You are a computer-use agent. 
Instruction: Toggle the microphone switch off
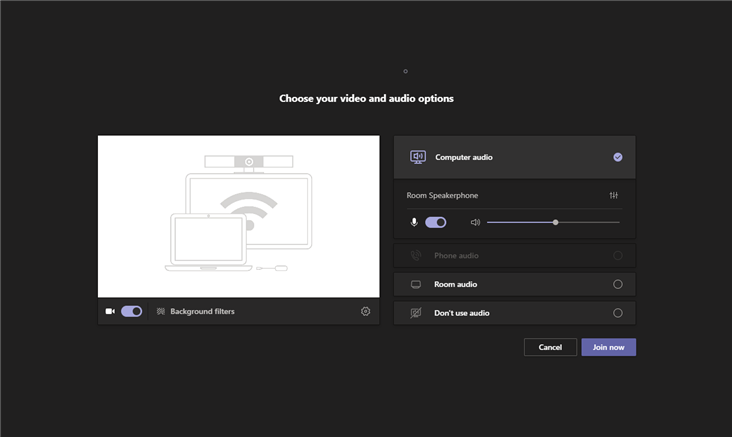click(436, 223)
